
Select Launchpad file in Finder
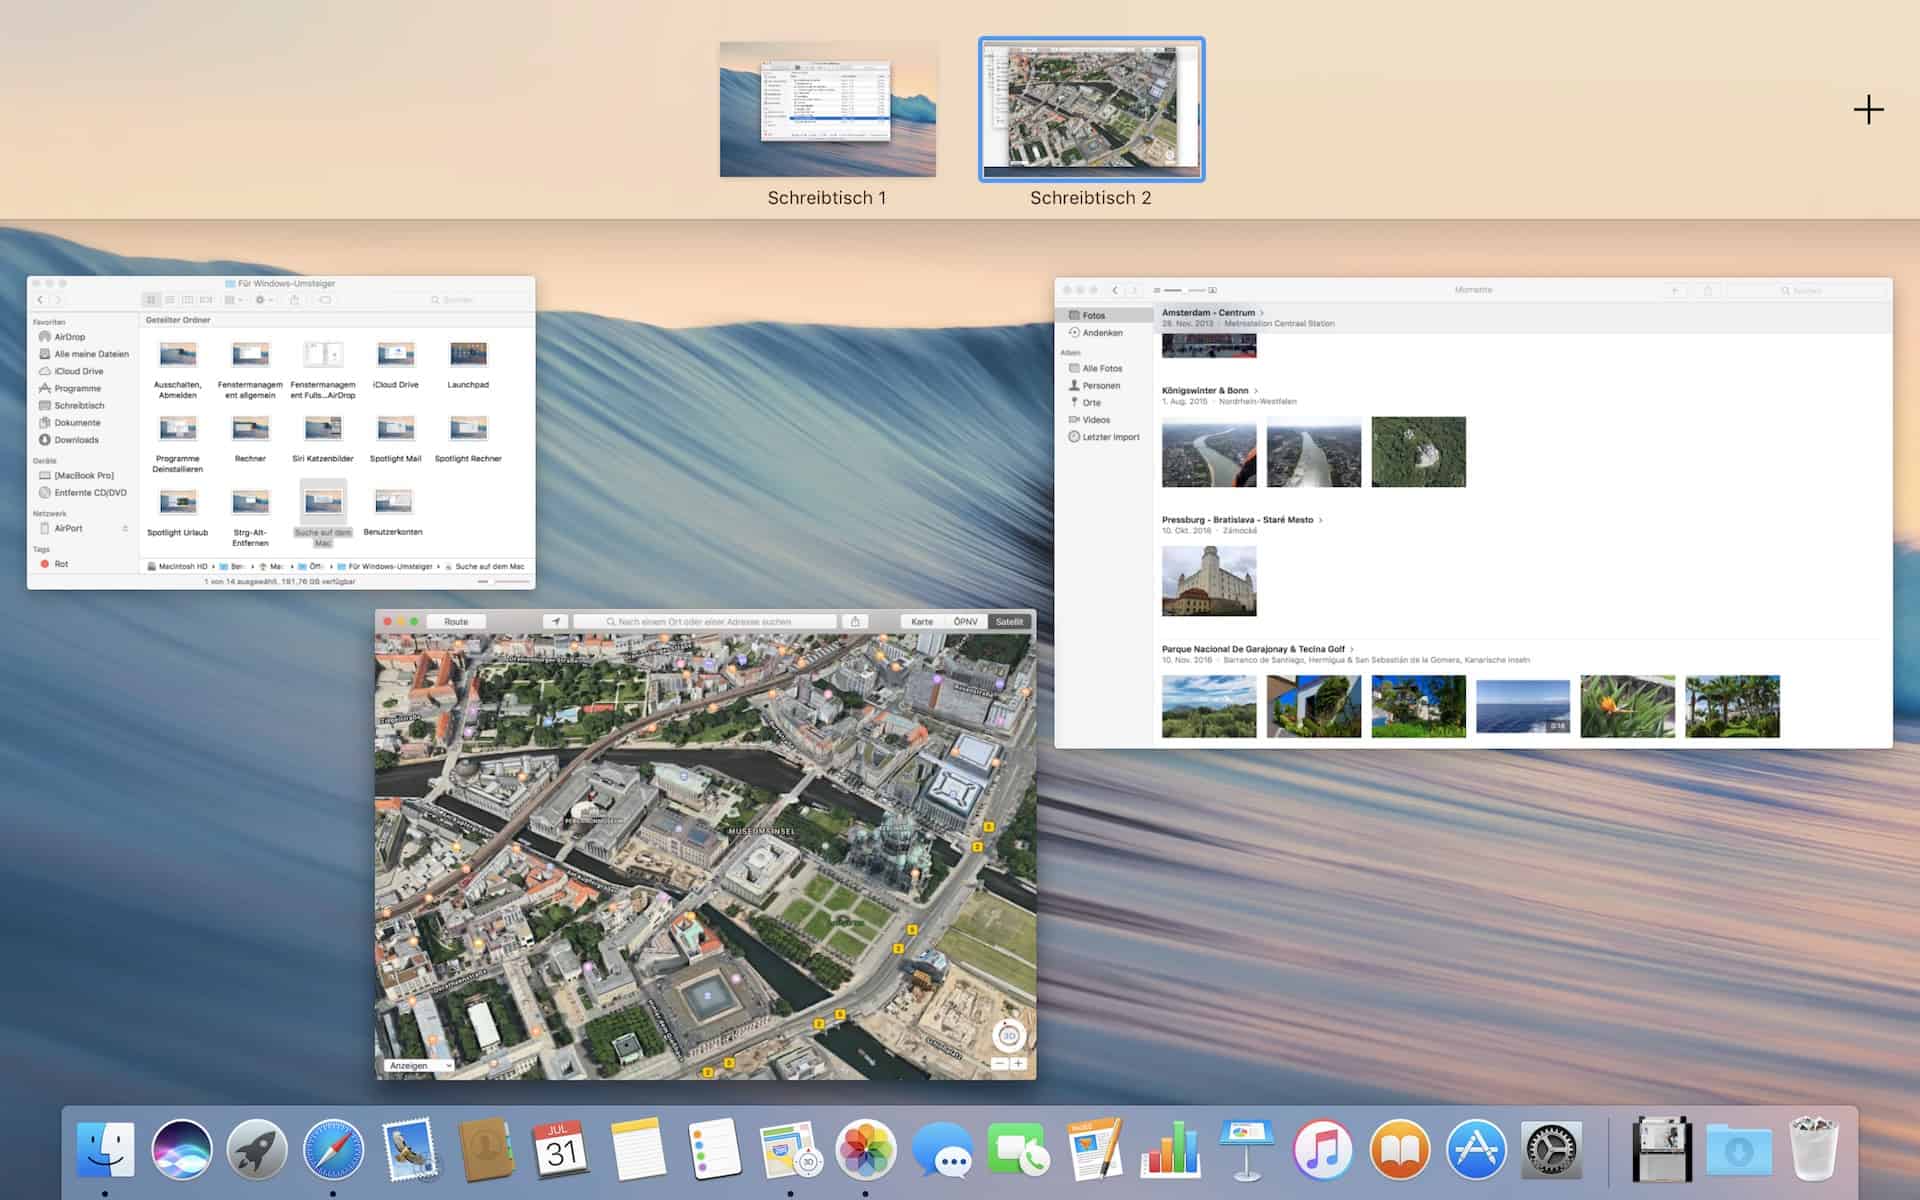468,366
